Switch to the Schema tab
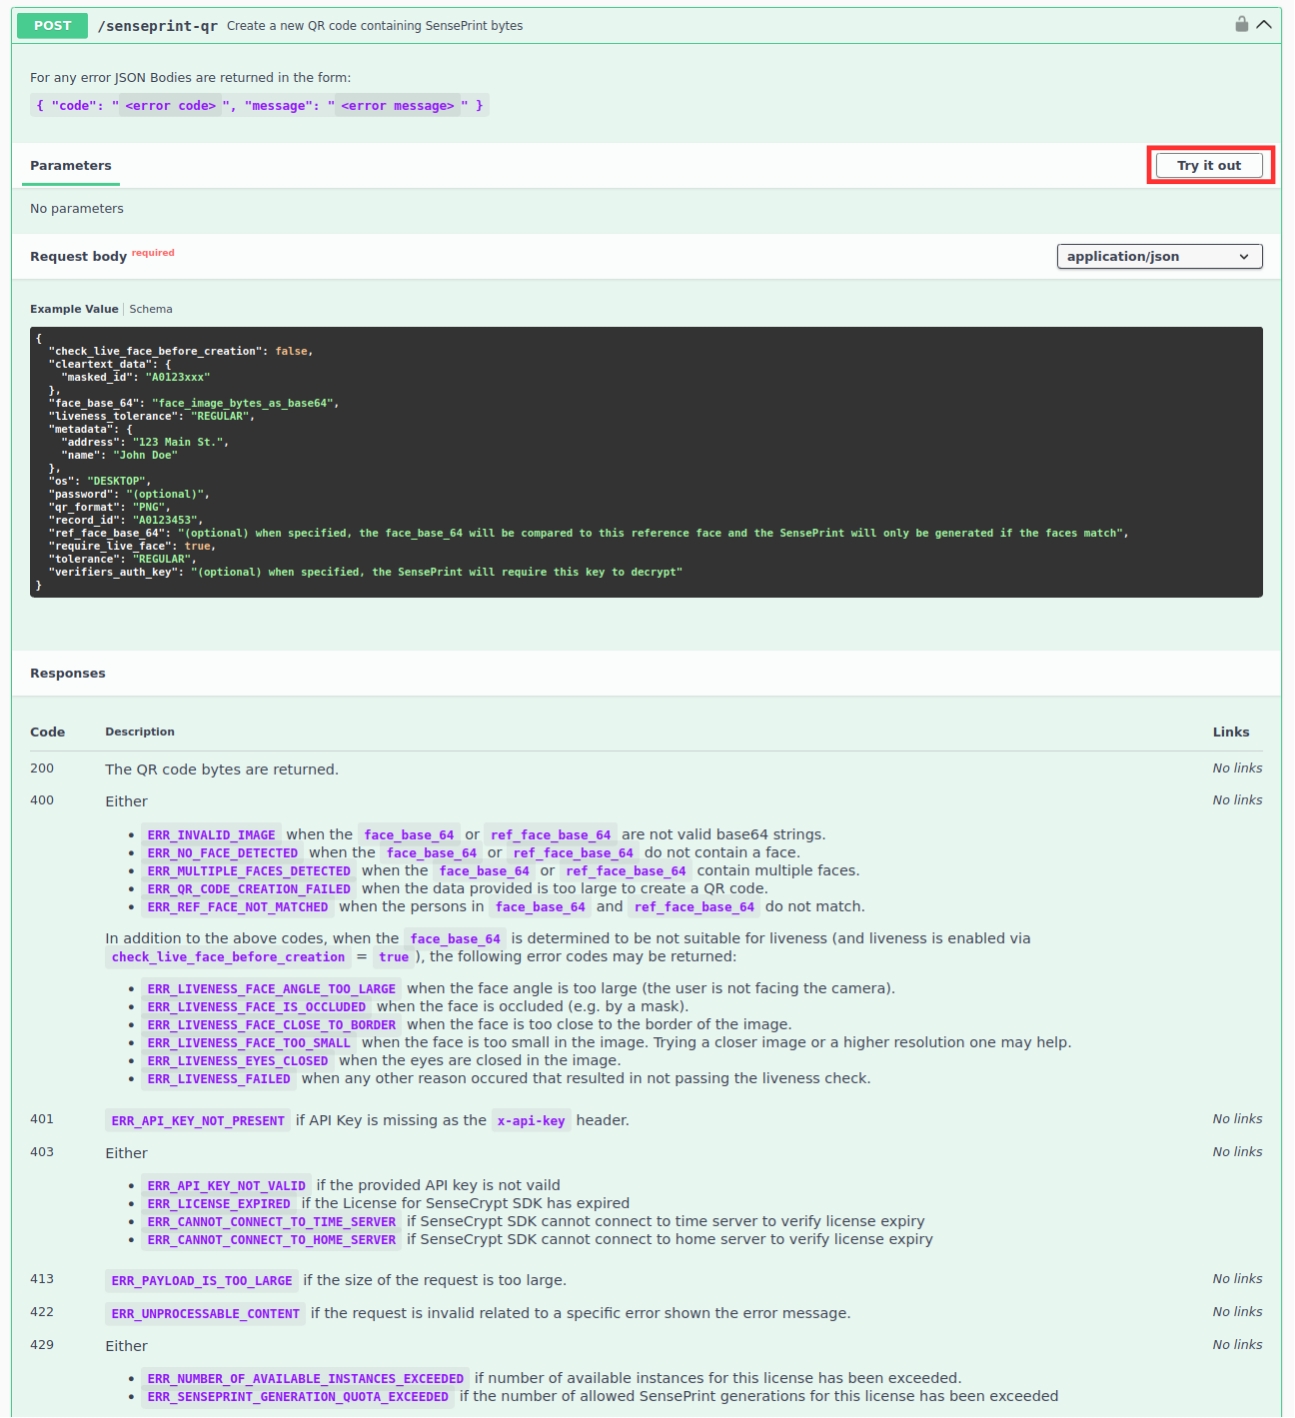The height and width of the screenshot is (1418, 1295). (x=150, y=309)
